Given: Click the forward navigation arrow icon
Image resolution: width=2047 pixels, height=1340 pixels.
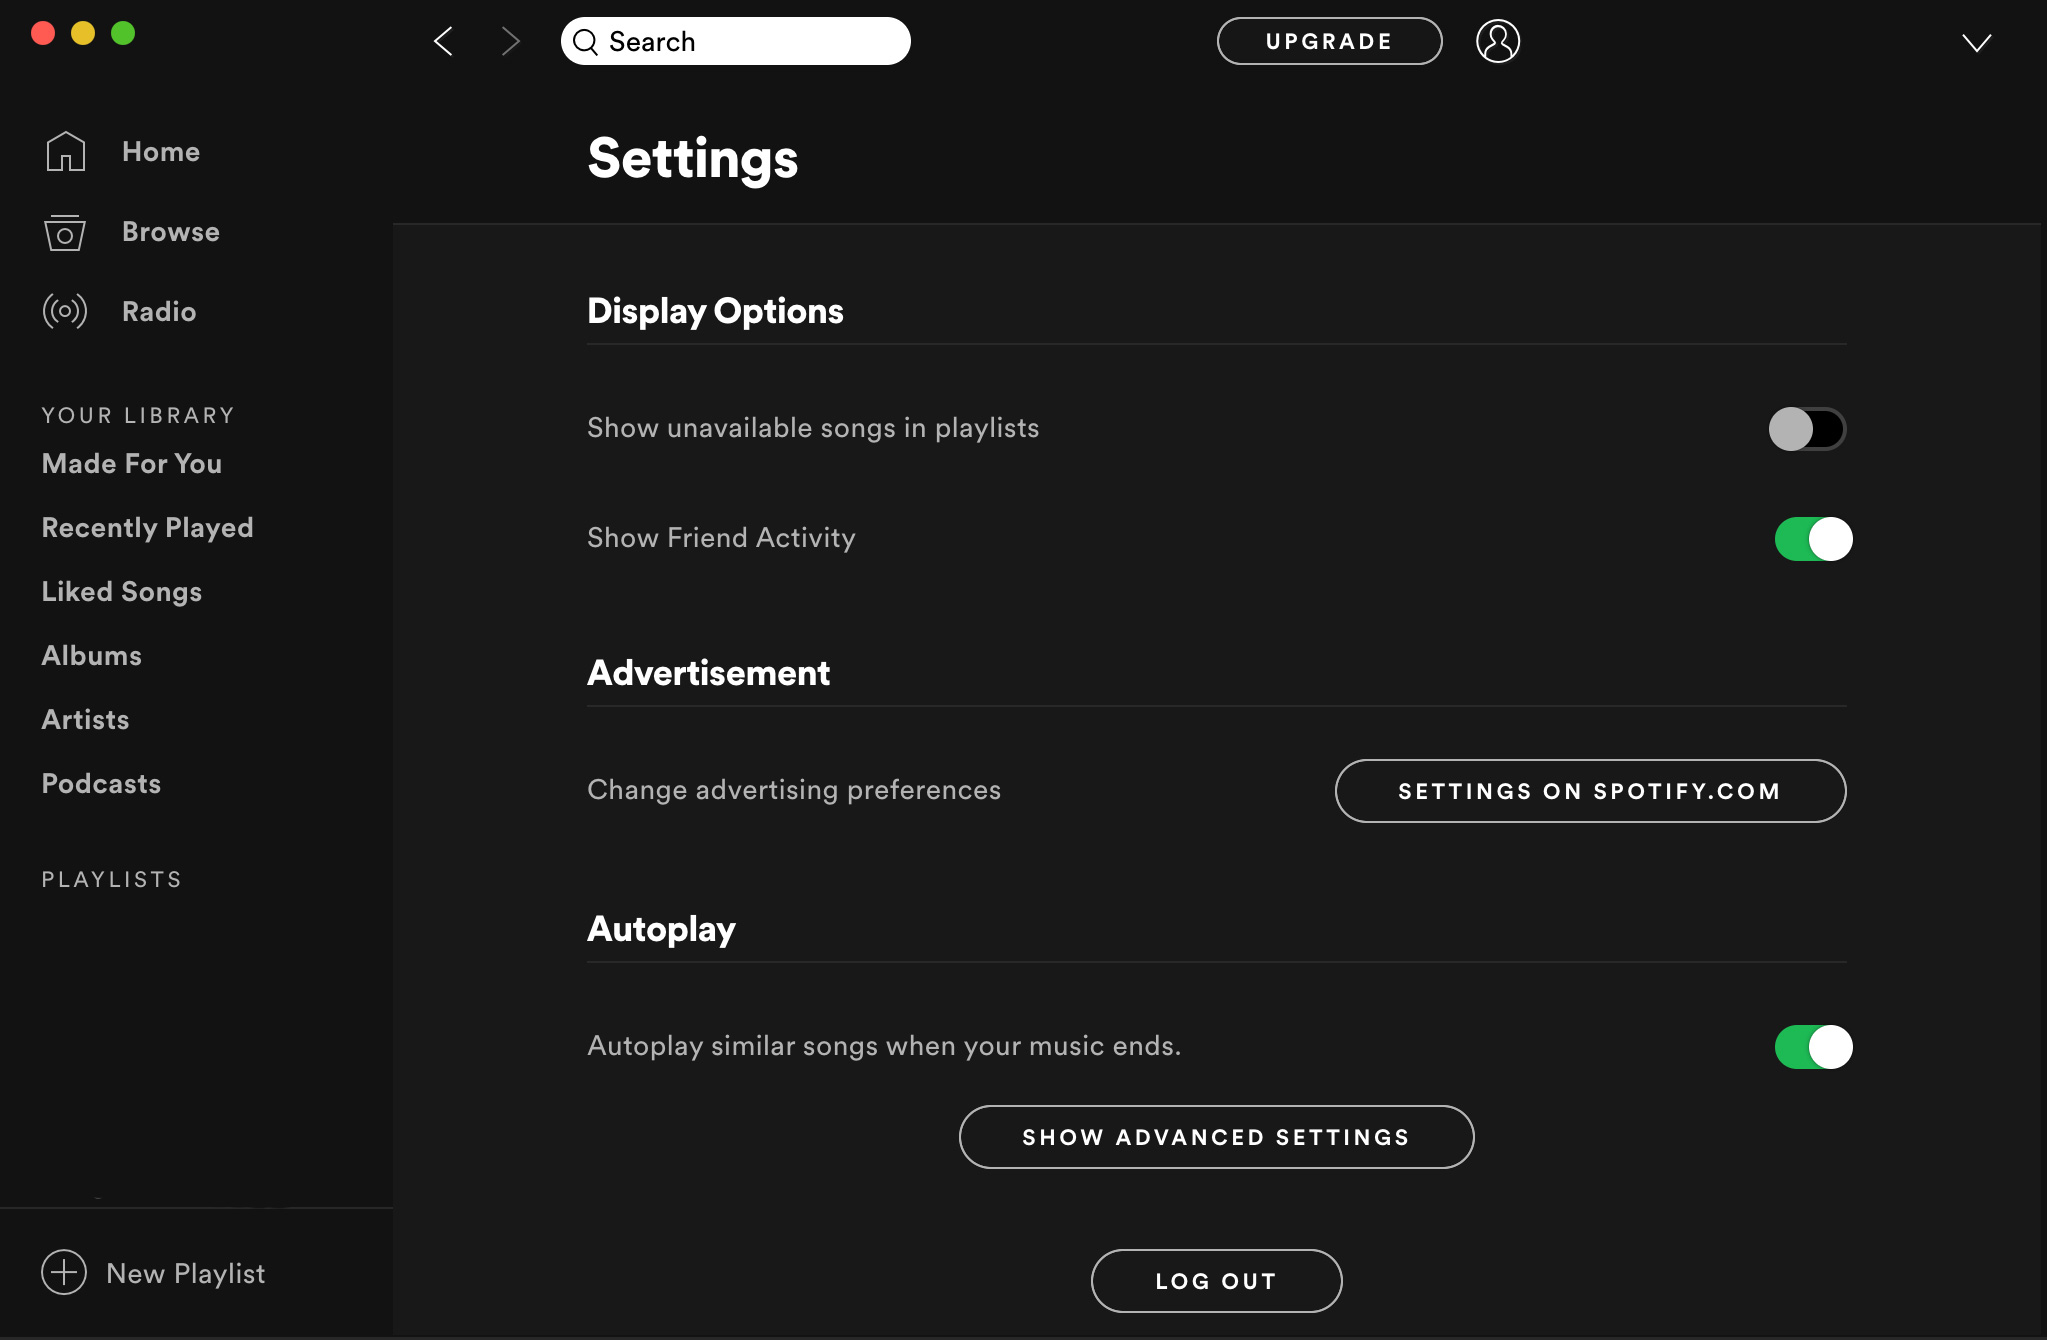Looking at the screenshot, I should coord(508,40).
